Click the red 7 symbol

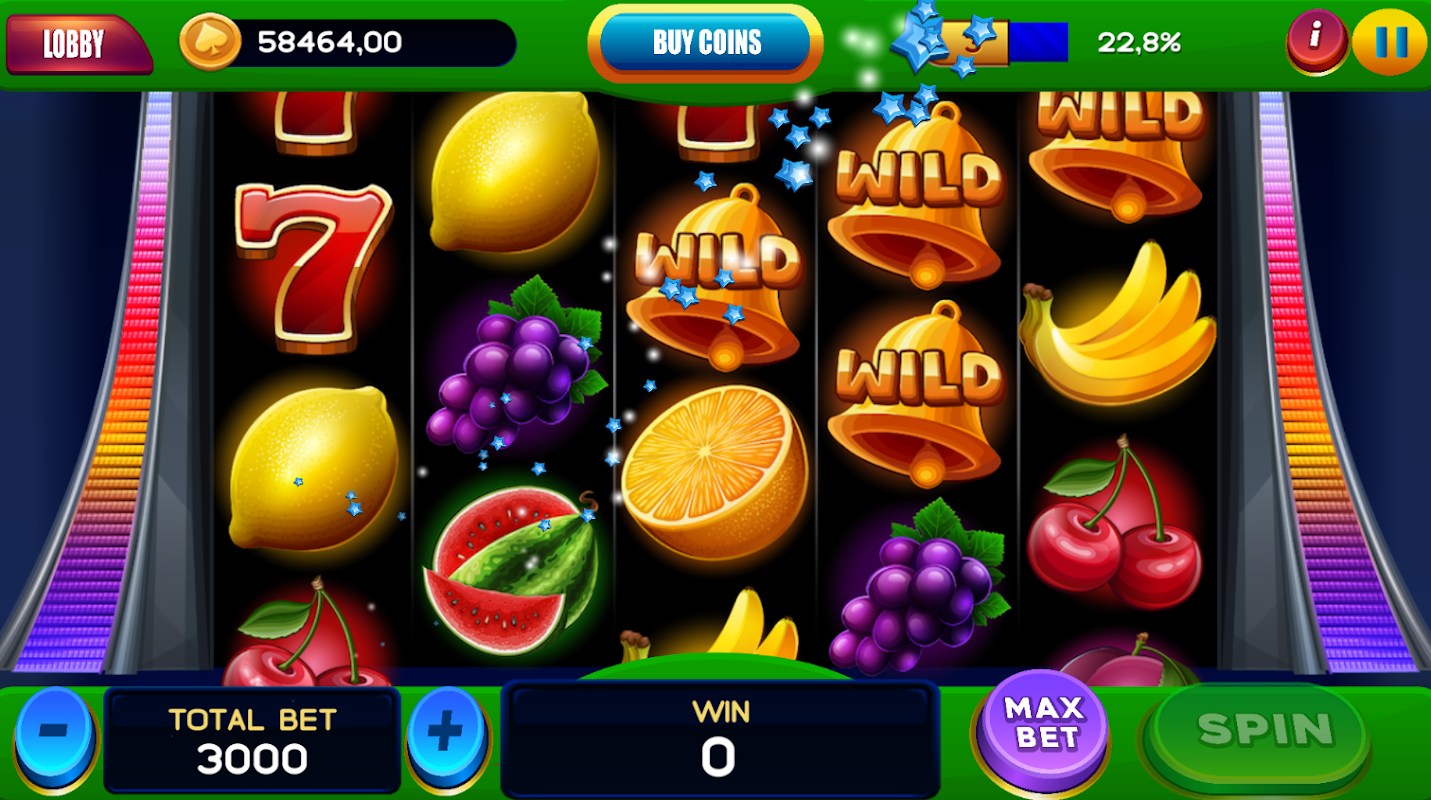(x=313, y=266)
